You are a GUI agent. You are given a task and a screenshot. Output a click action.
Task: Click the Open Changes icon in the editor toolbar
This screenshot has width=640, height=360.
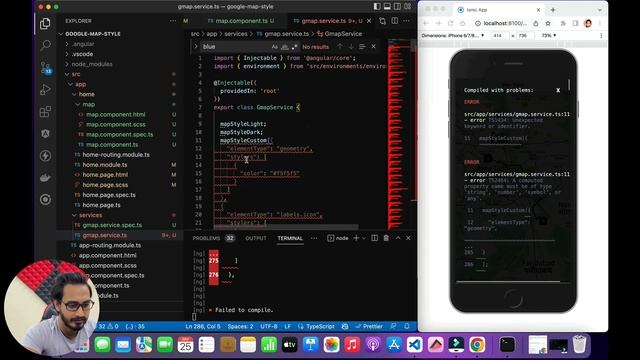click(x=382, y=21)
